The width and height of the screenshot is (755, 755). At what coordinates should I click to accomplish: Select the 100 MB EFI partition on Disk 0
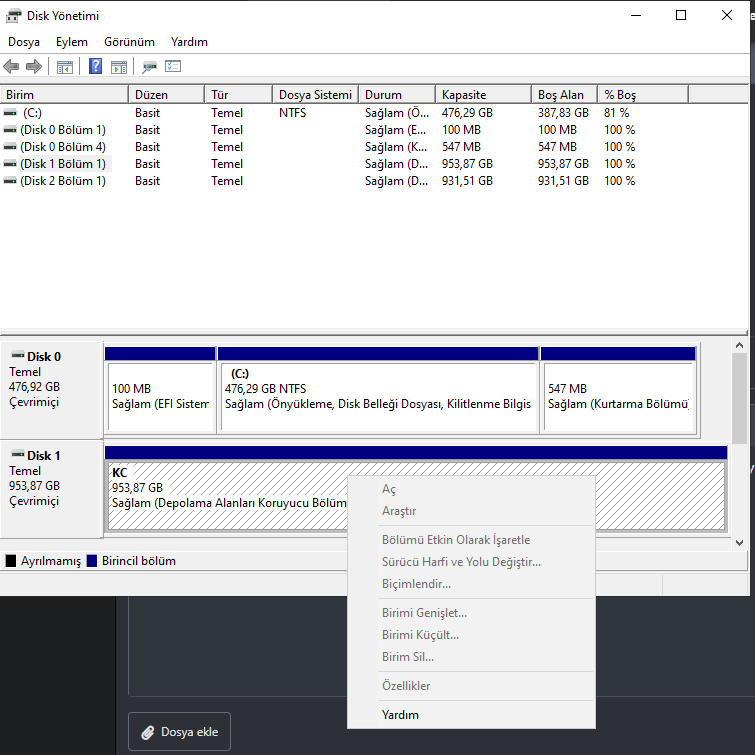tap(160, 390)
